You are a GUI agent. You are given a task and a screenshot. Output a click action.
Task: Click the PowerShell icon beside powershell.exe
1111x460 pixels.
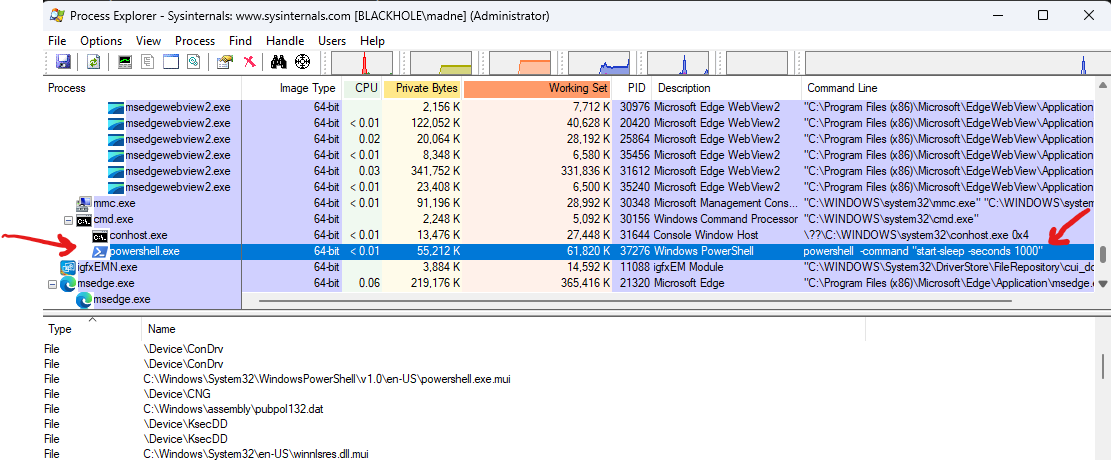pyautogui.click(x=100, y=251)
